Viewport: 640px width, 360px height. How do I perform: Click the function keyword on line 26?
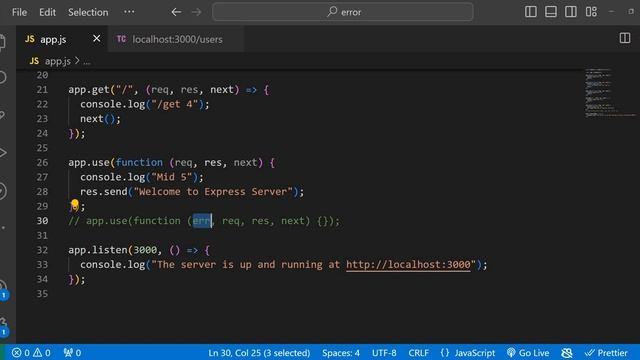click(x=139, y=162)
